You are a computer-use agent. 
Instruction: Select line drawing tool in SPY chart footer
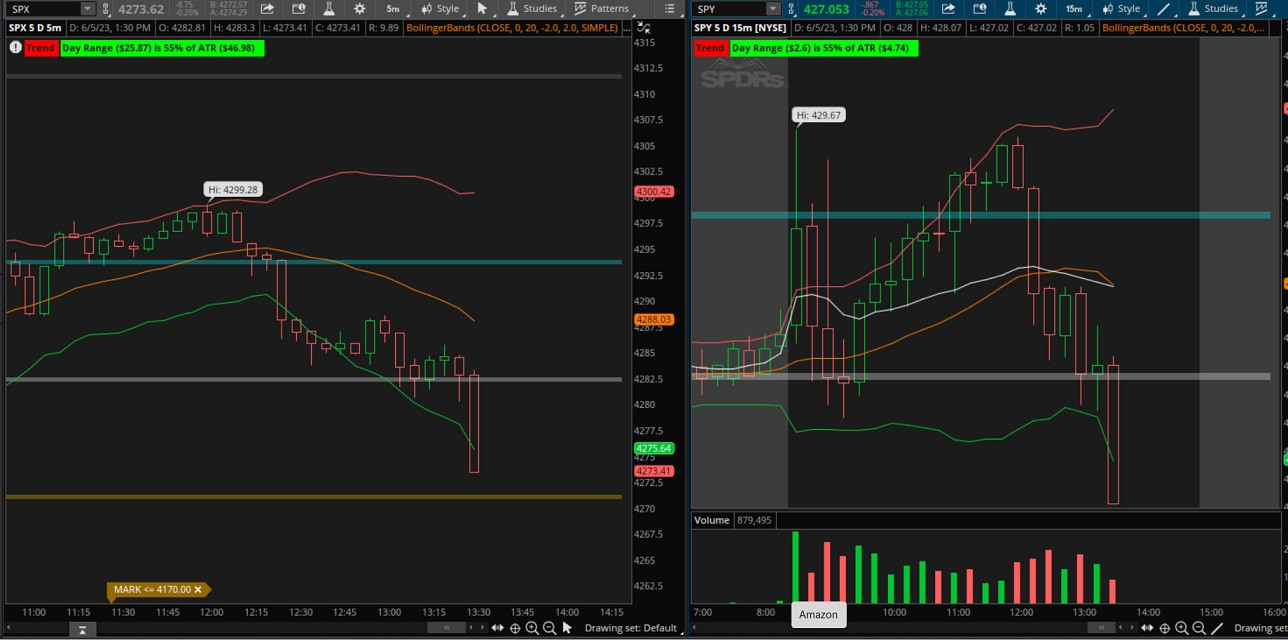pyautogui.click(x=1217, y=628)
